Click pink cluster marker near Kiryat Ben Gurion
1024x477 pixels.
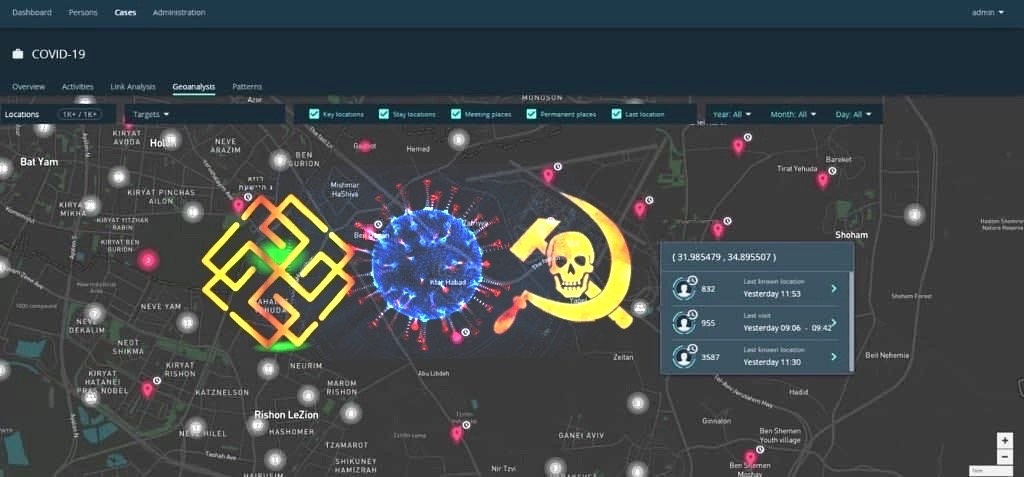point(148,260)
